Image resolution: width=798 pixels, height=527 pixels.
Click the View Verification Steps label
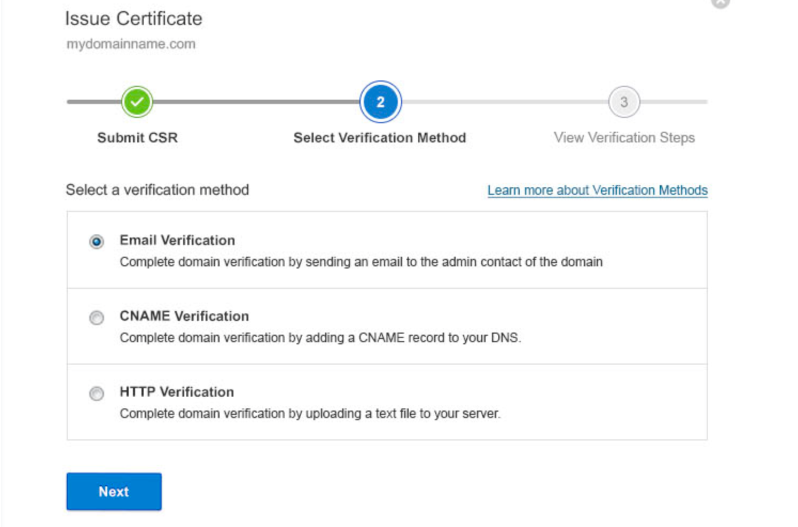[x=624, y=138]
